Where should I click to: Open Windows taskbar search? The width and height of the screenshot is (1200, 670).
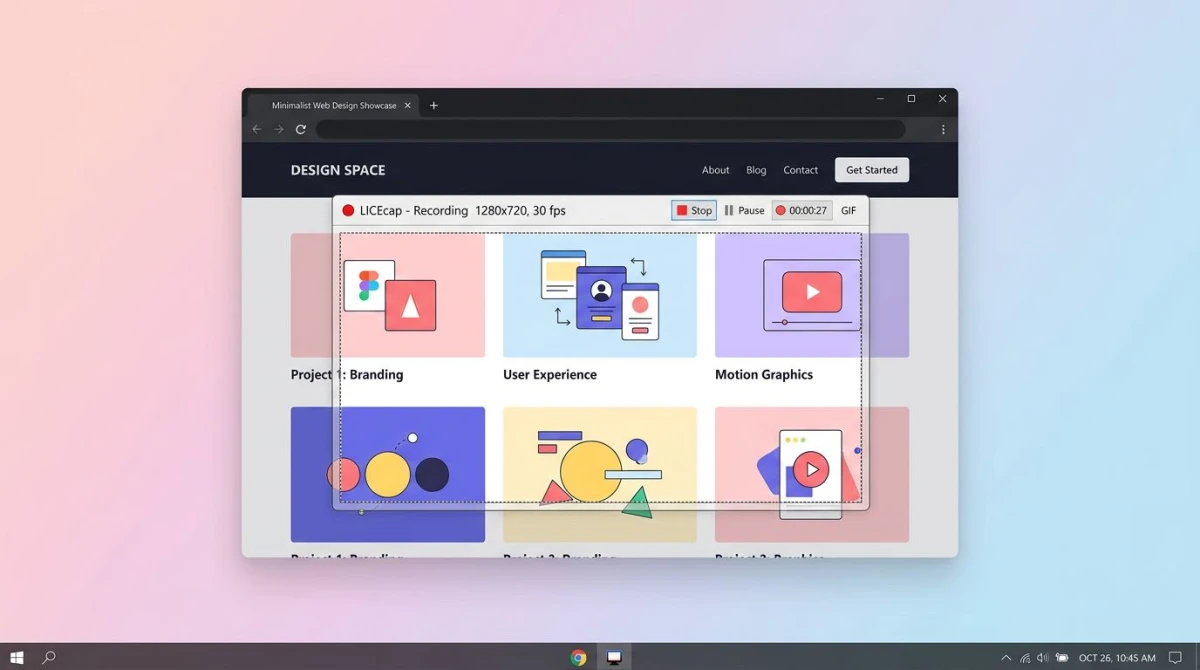48,657
